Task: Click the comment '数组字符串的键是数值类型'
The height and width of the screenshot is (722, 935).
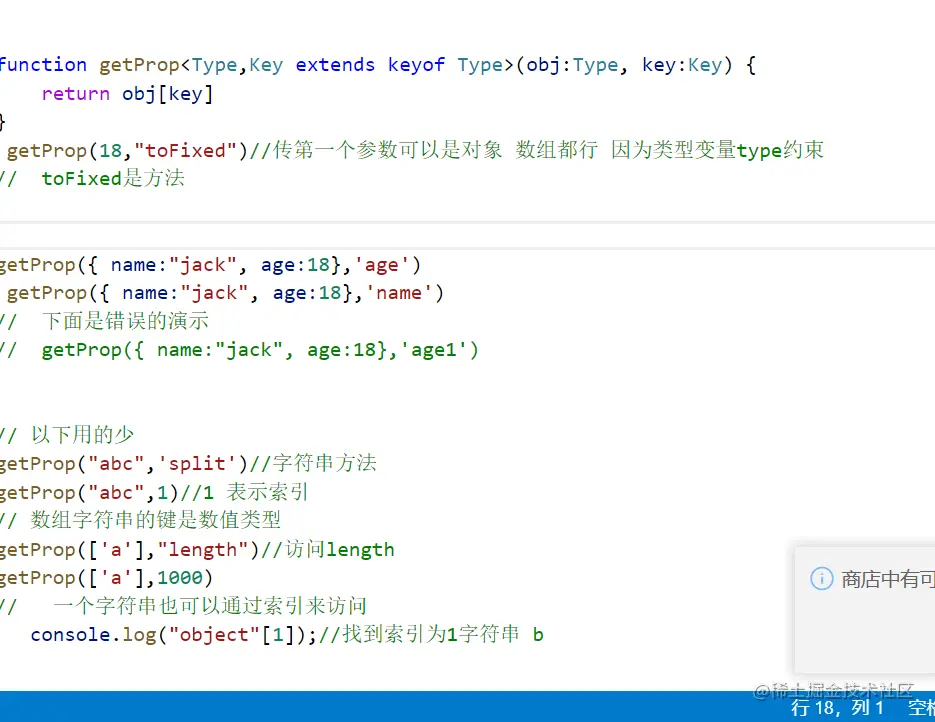Action: tap(156, 520)
